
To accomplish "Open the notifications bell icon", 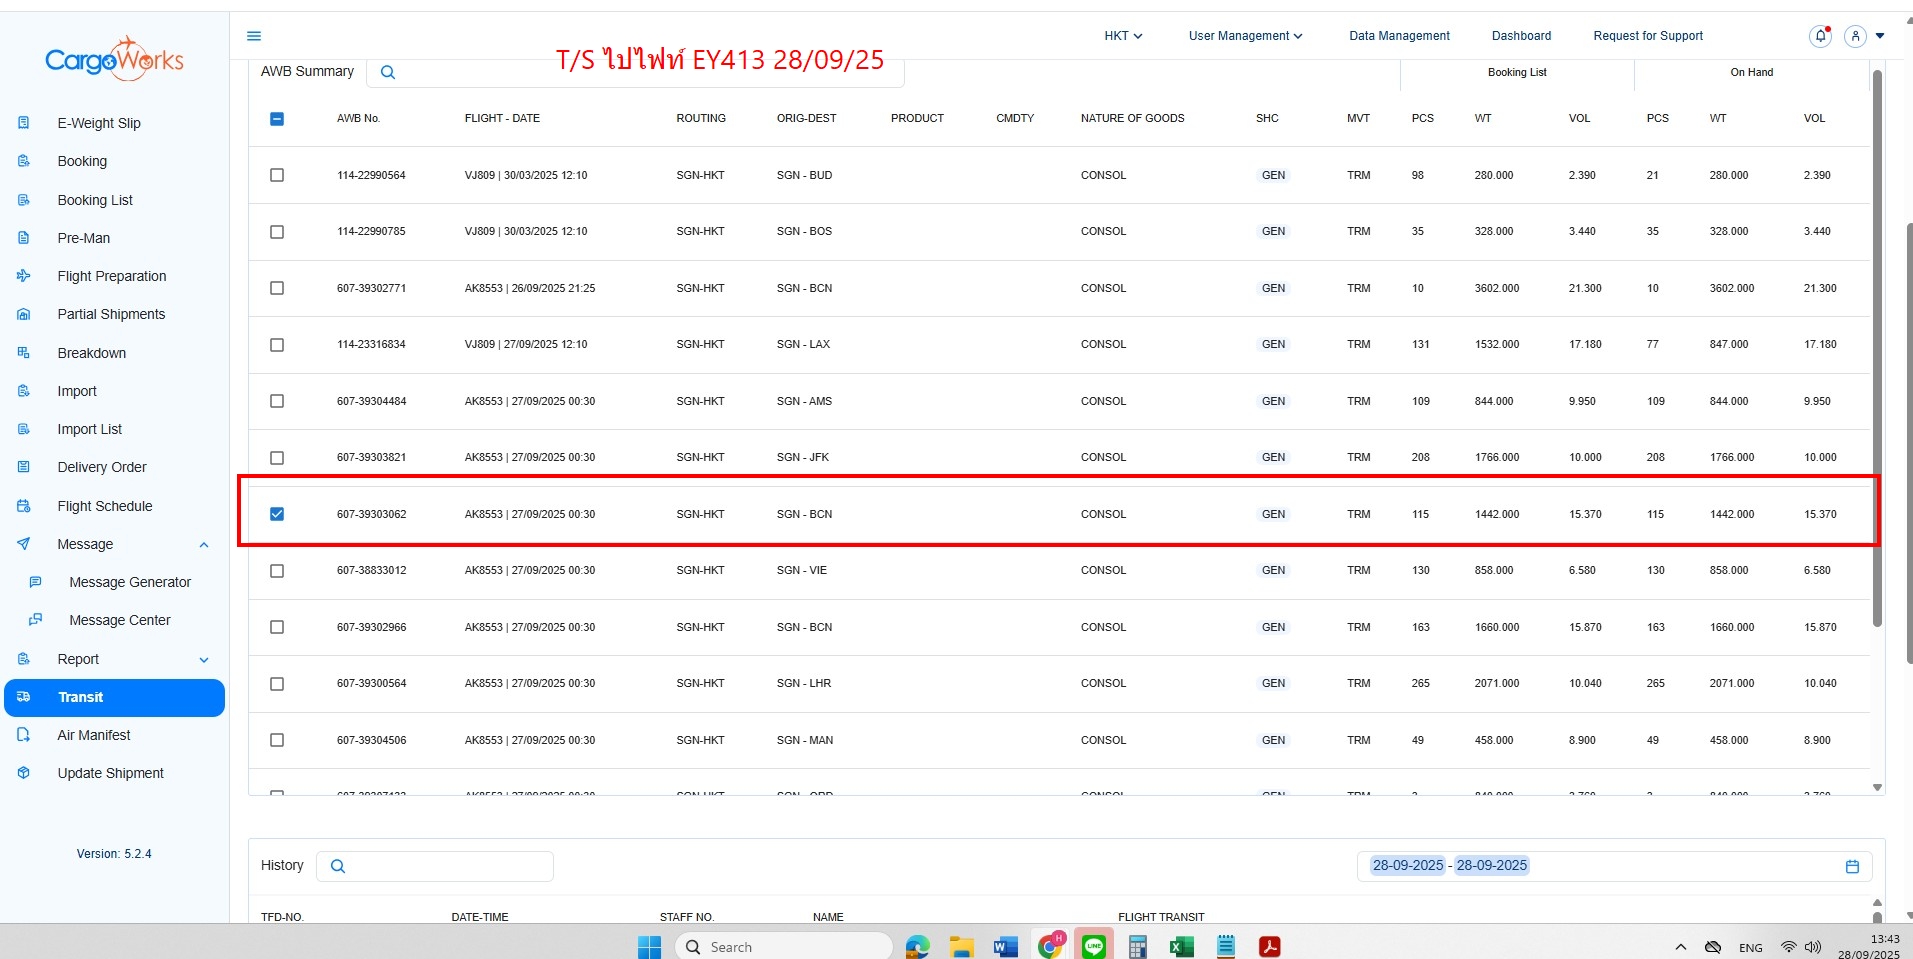I will click(x=1820, y=36).
